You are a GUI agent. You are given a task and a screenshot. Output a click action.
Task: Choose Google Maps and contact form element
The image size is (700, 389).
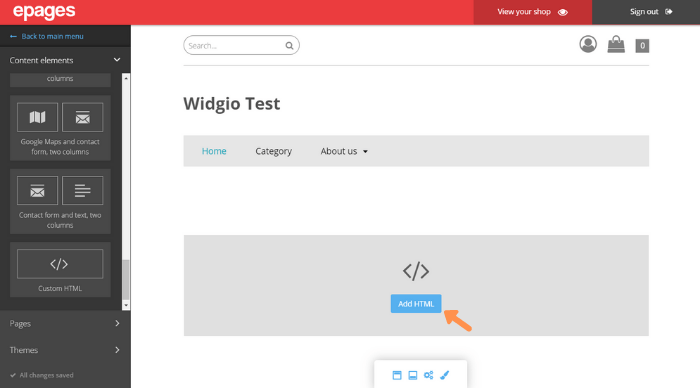[x=60, y=128]
